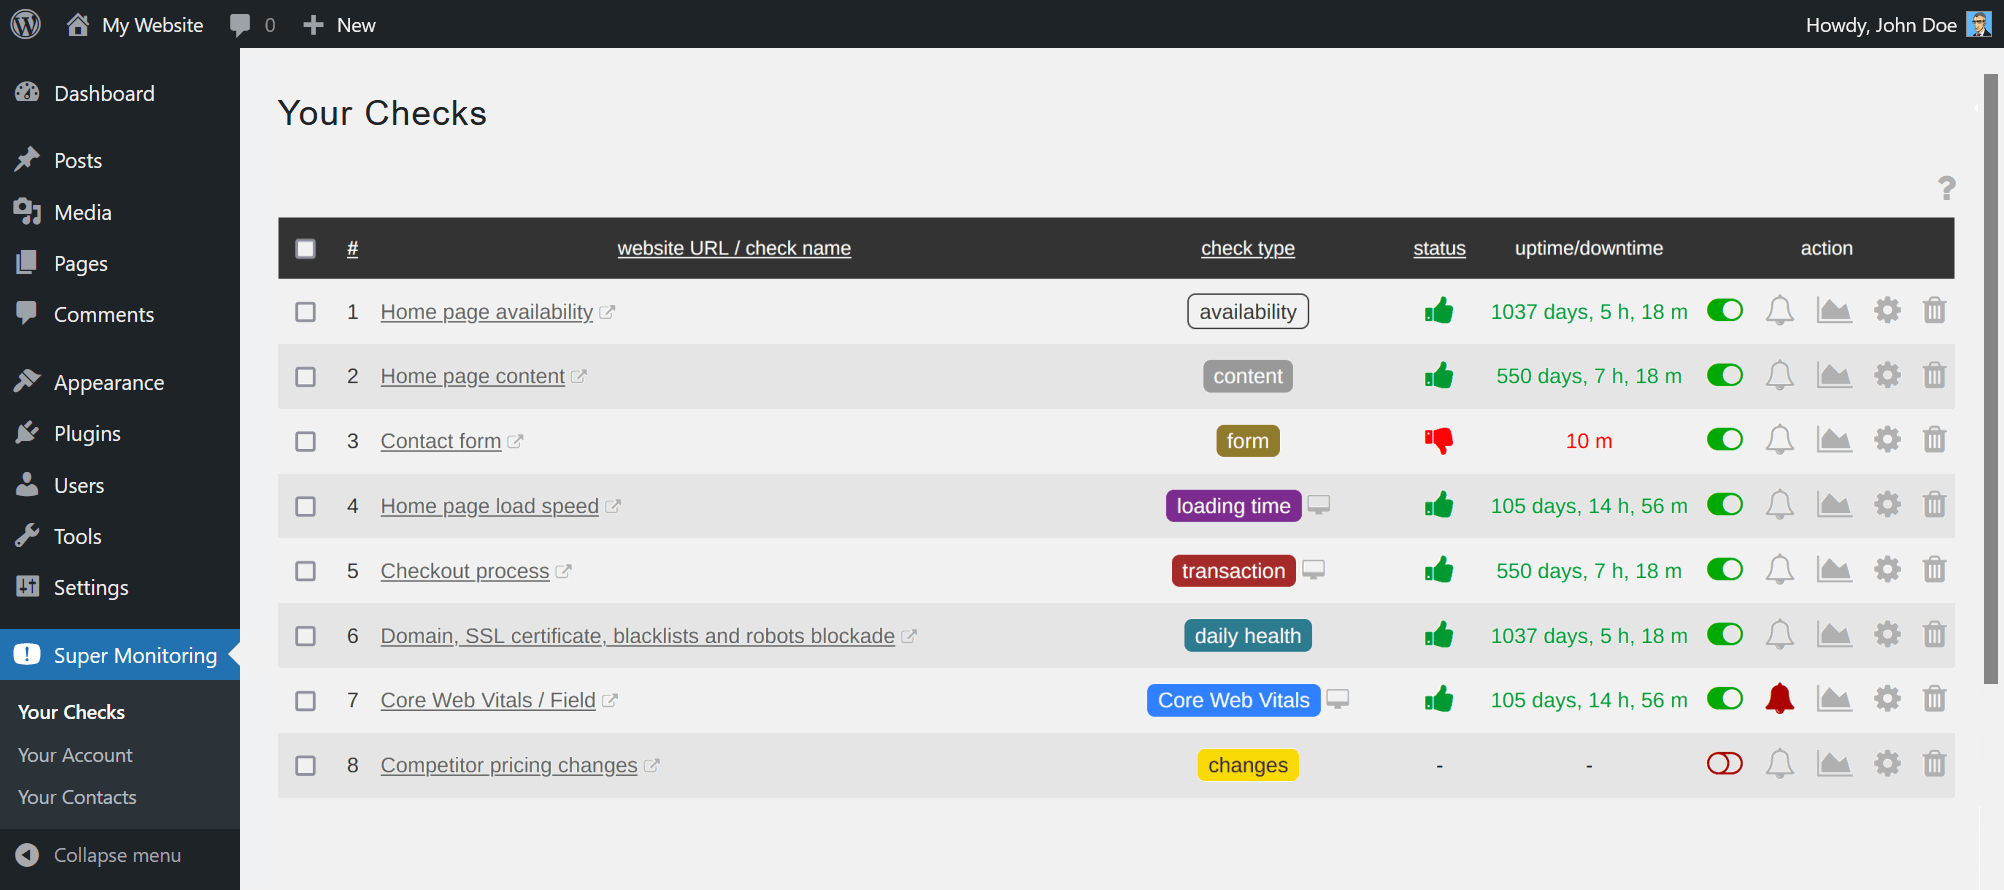Collapse the sidebar menu

(100, 855)
